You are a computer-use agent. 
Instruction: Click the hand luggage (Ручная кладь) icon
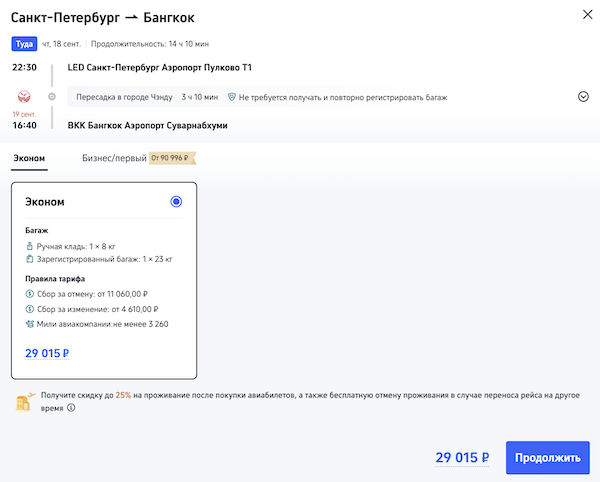pos(30,244)
